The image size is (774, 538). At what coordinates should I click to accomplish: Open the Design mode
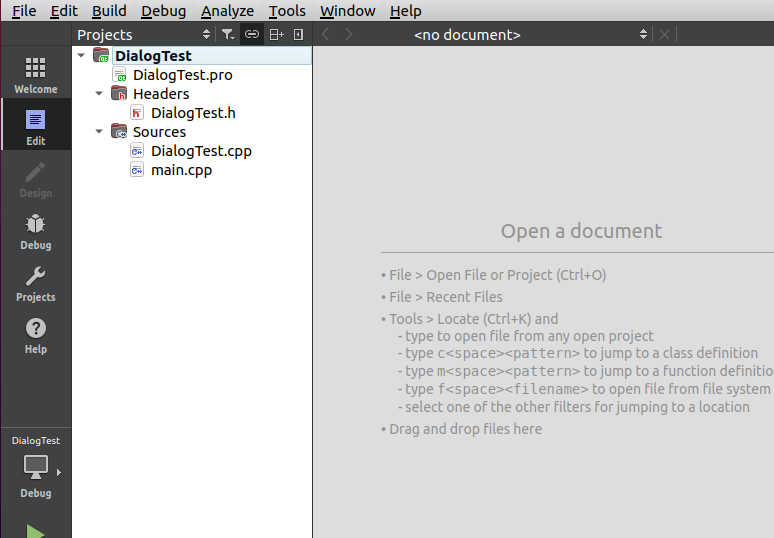[x=36, y=179]
